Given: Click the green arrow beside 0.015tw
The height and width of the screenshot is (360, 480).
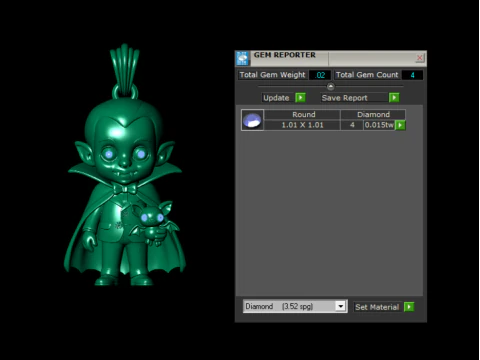Looking at the screenshot, I should [400, 125].
